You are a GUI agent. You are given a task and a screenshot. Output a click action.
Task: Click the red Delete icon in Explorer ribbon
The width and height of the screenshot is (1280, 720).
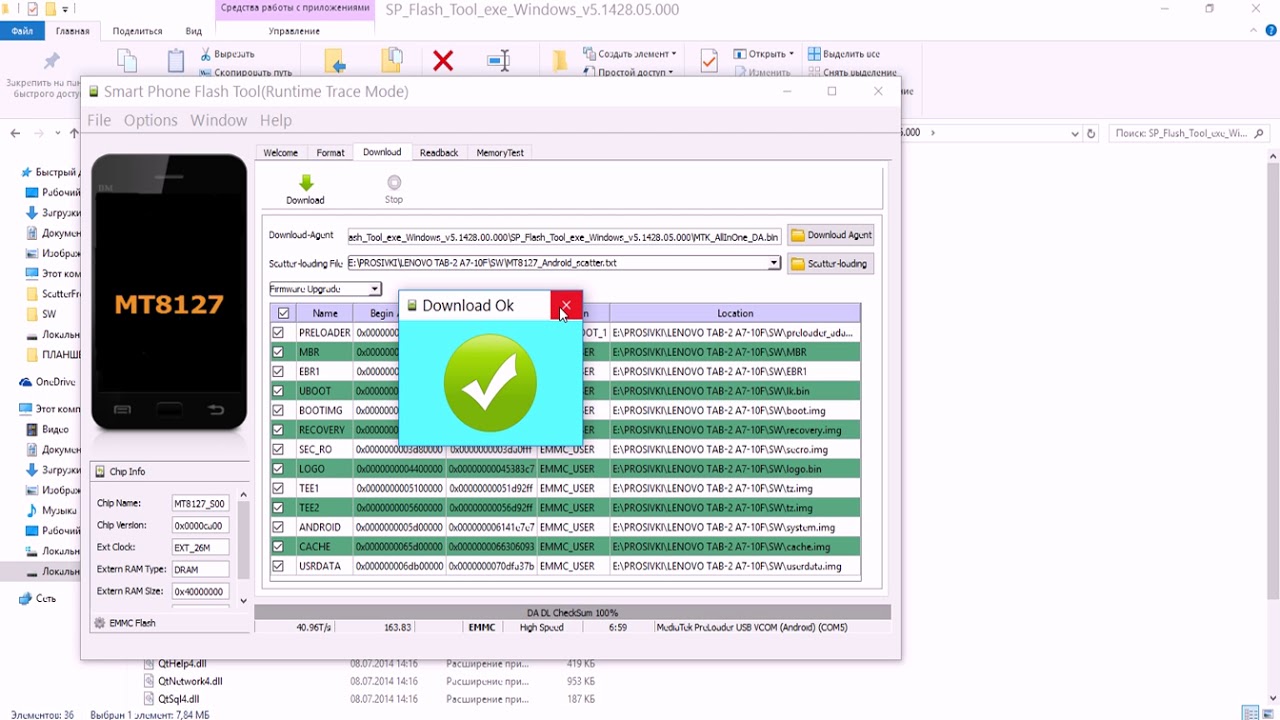(443, 62)
